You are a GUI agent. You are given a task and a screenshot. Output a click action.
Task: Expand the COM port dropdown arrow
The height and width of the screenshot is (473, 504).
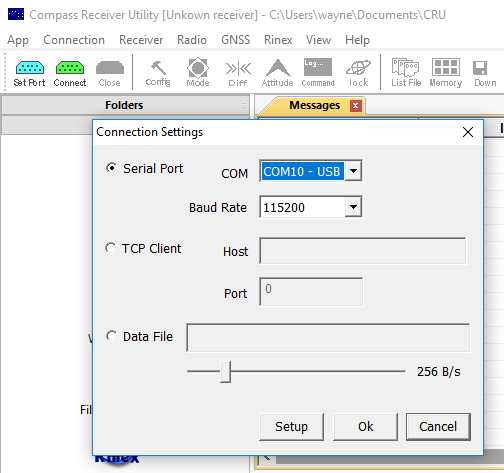tap(353, 171)
